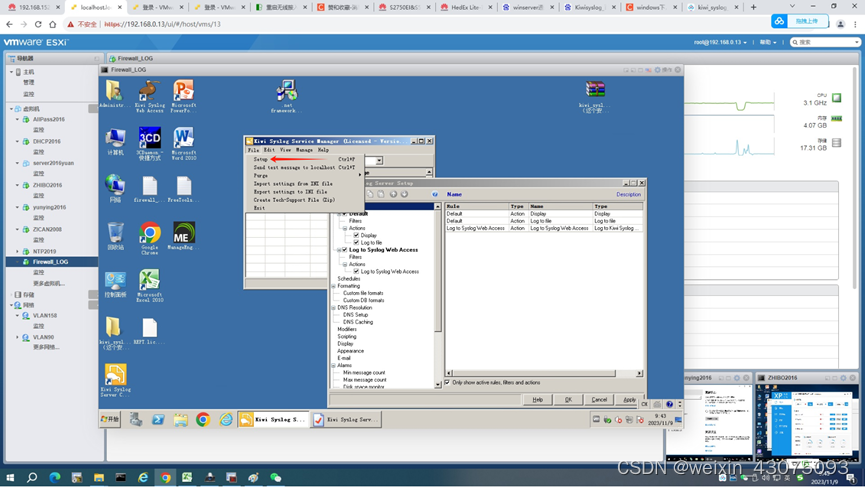Click the Windows host search icon

(x=32, y=478)
